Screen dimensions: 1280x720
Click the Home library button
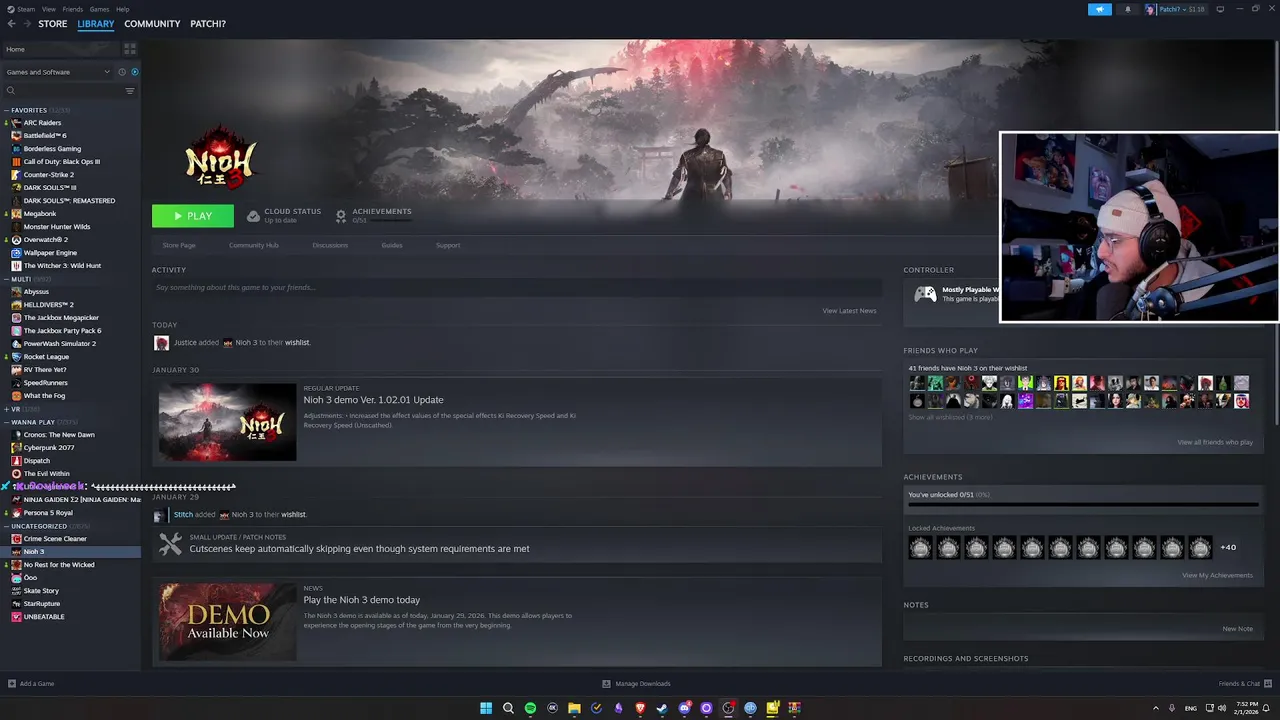(60, 49)
